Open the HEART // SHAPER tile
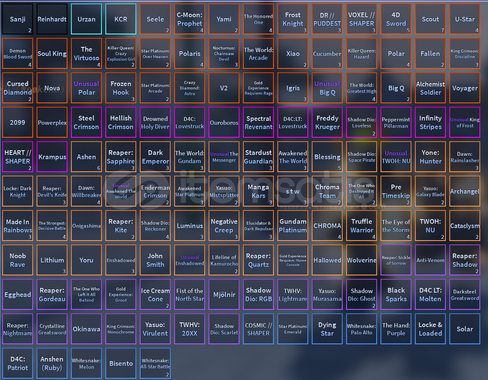 (x=17, y=157)
